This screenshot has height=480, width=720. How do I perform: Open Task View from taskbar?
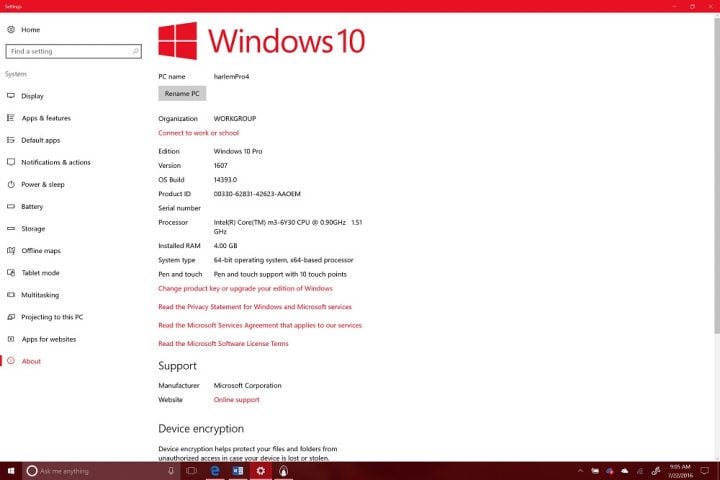coord(191,471)
